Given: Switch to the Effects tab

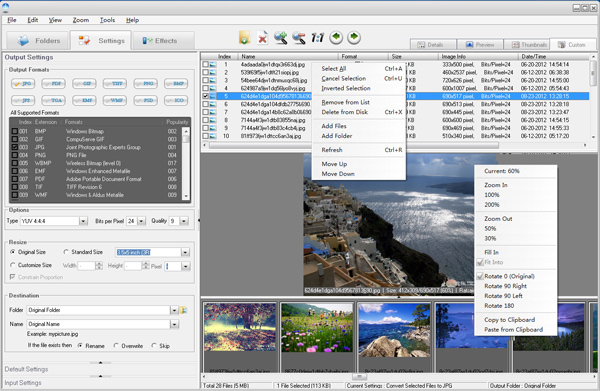Looking at the screenshot, I should [164, 41].
